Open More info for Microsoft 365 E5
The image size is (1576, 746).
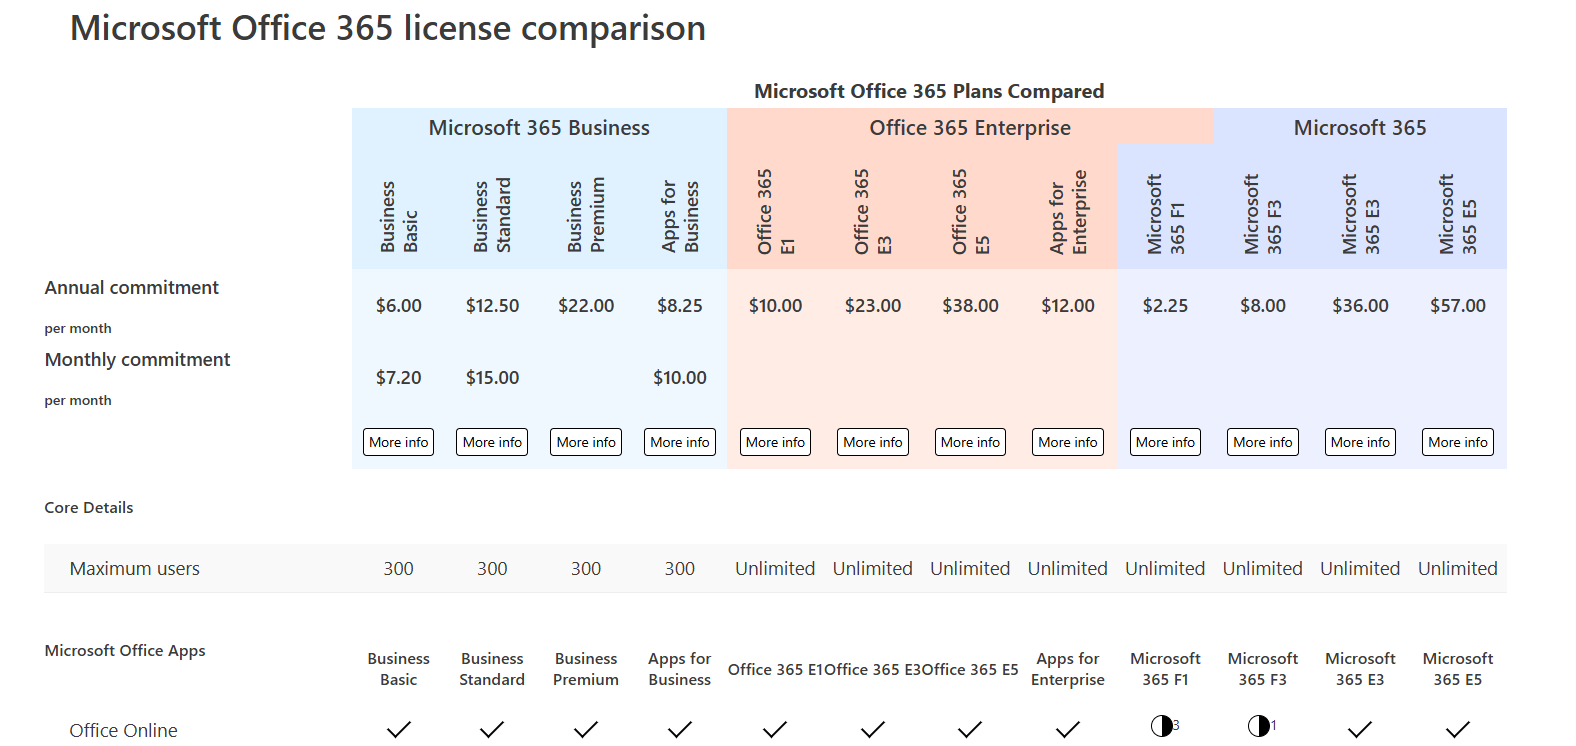pos(1458,442)
